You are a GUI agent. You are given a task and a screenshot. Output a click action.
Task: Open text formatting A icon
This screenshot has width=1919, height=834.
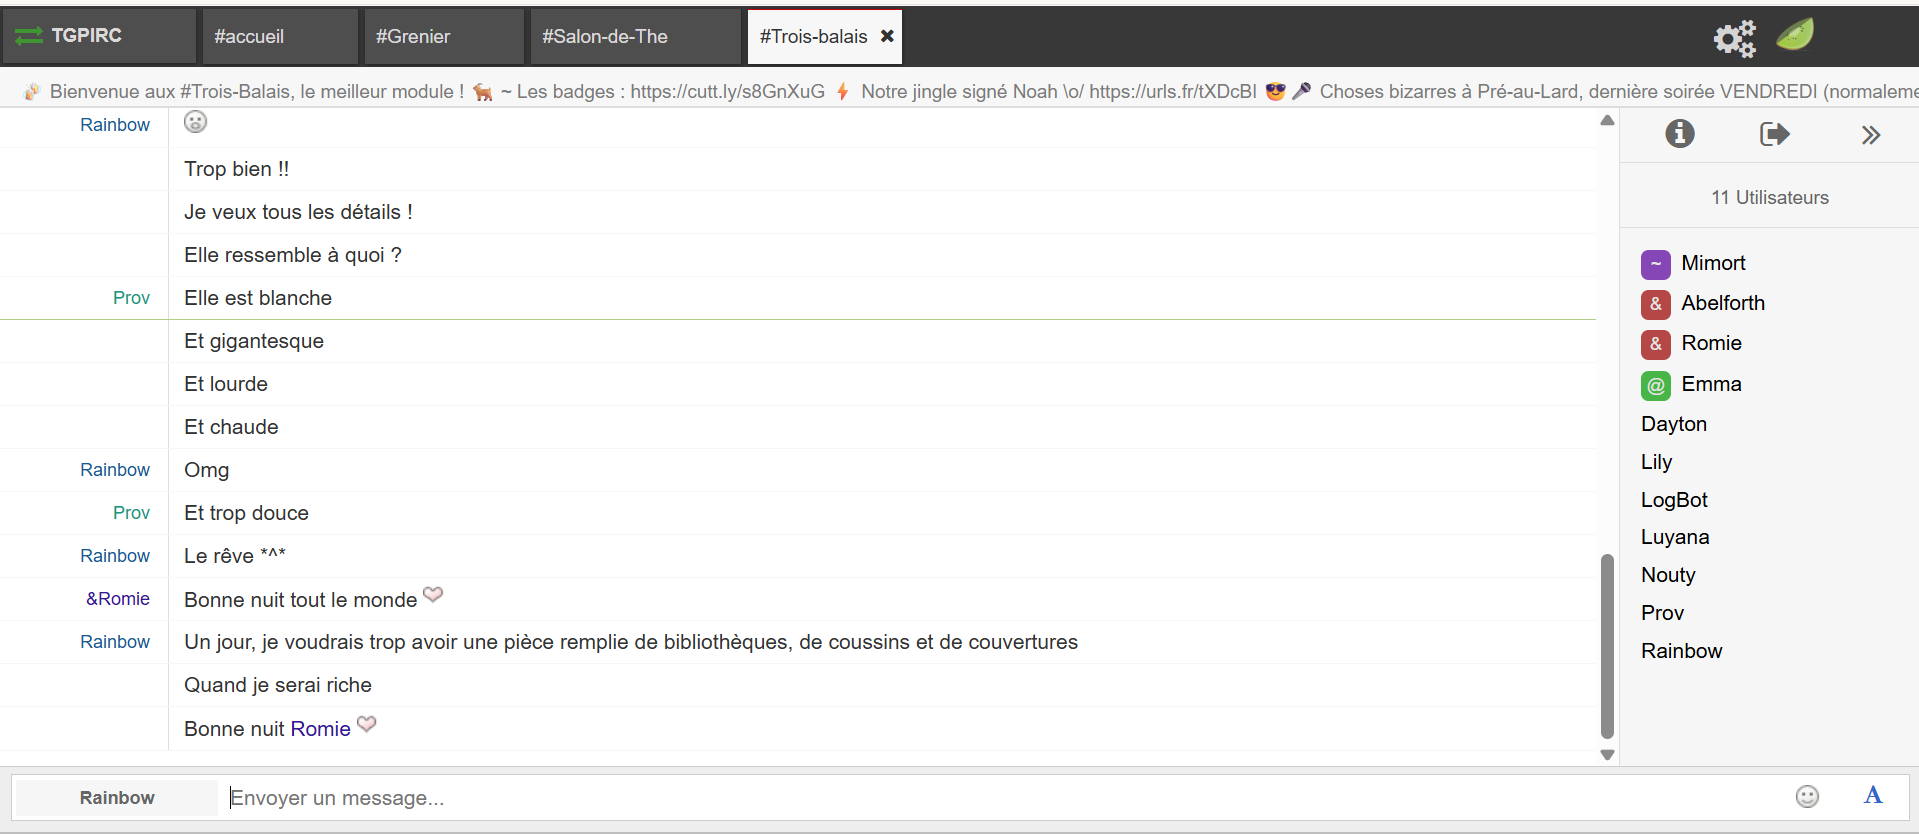(1873, 795)
